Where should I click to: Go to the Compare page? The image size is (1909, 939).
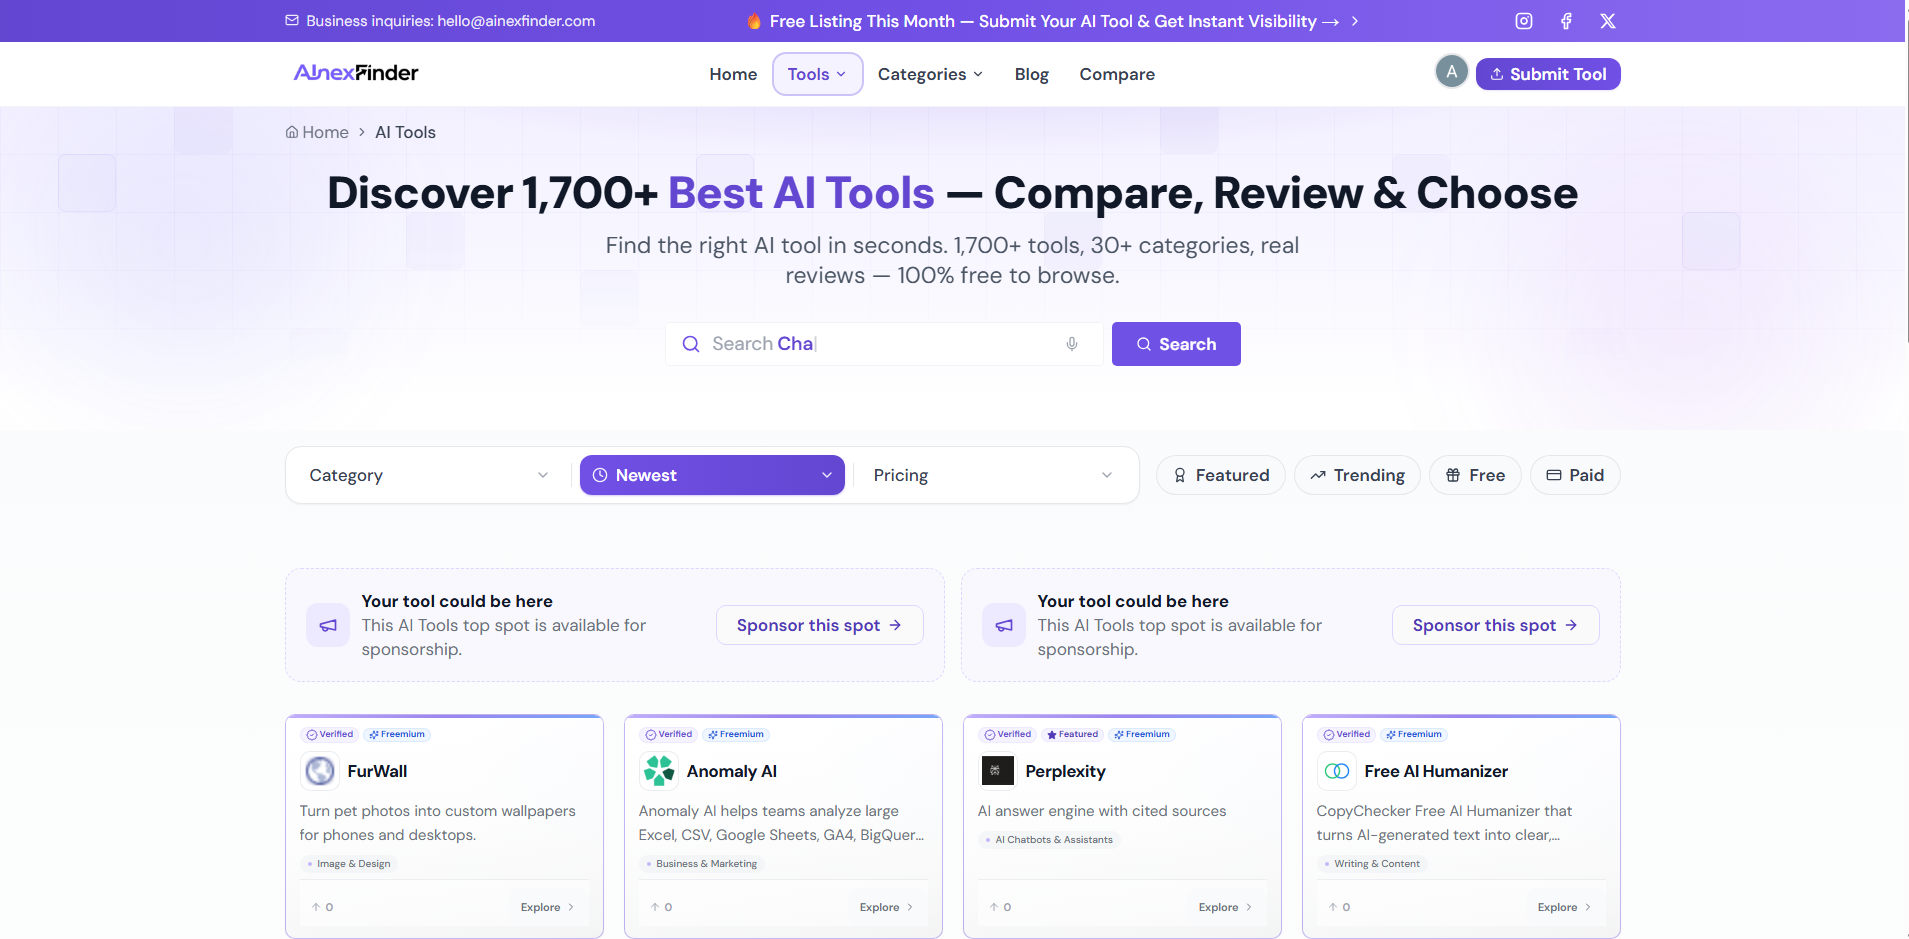click(x=1117, y=74)
